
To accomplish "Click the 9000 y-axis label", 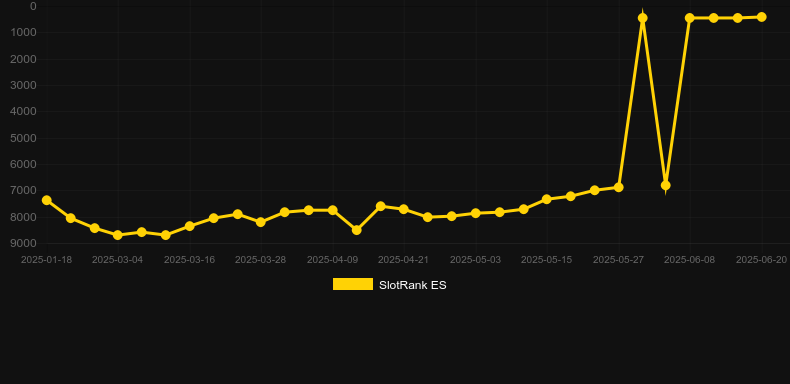I will point(24,243).
